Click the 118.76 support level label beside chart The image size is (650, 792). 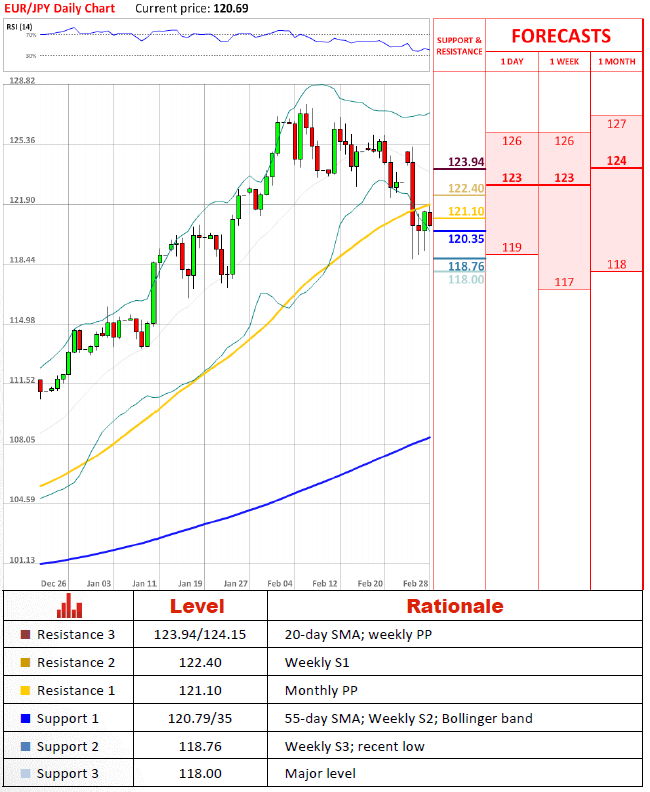pyautogui.click(x=466, y=266)
